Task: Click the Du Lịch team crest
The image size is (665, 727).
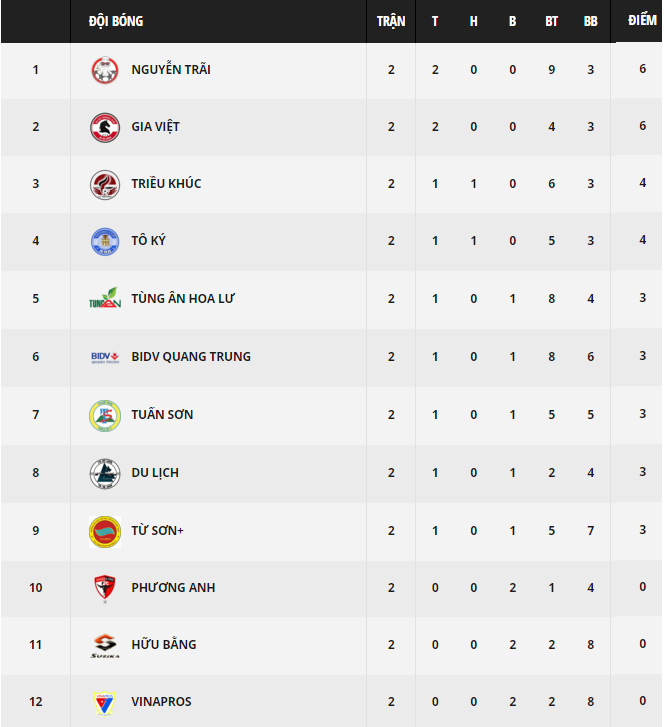Action: 105,473
